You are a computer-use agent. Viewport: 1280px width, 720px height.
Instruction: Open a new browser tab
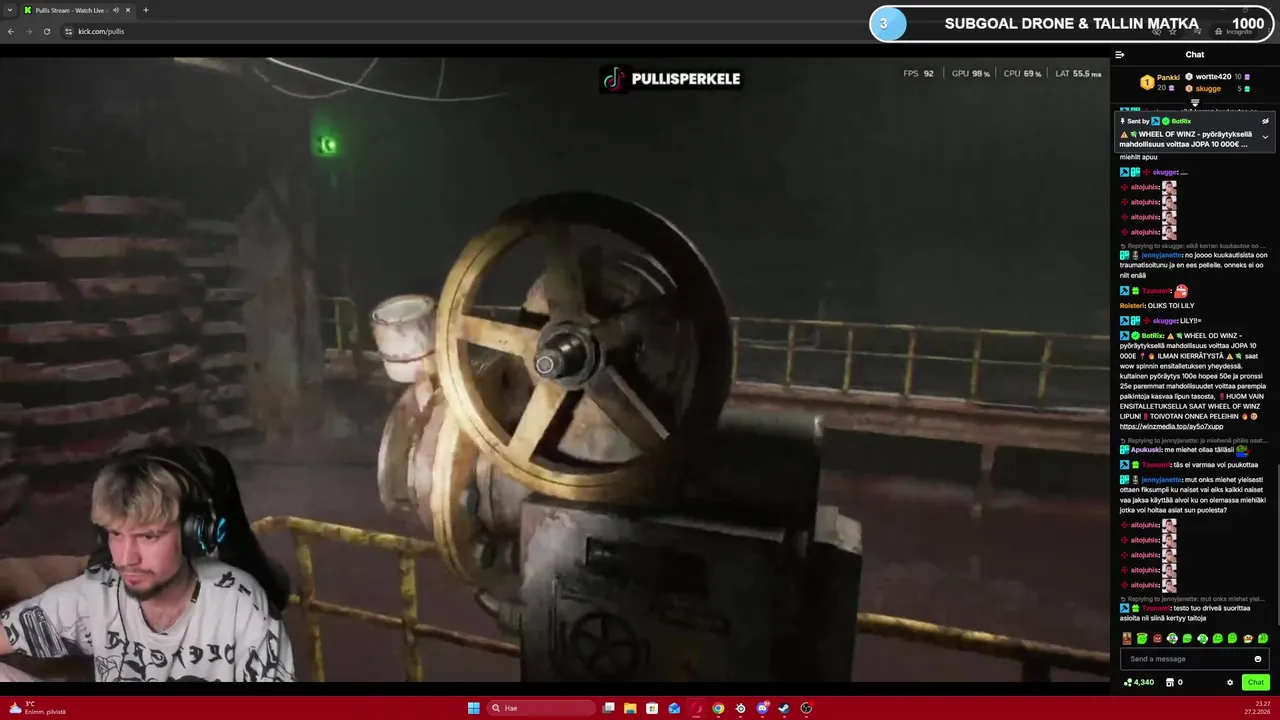pos(146,10)
